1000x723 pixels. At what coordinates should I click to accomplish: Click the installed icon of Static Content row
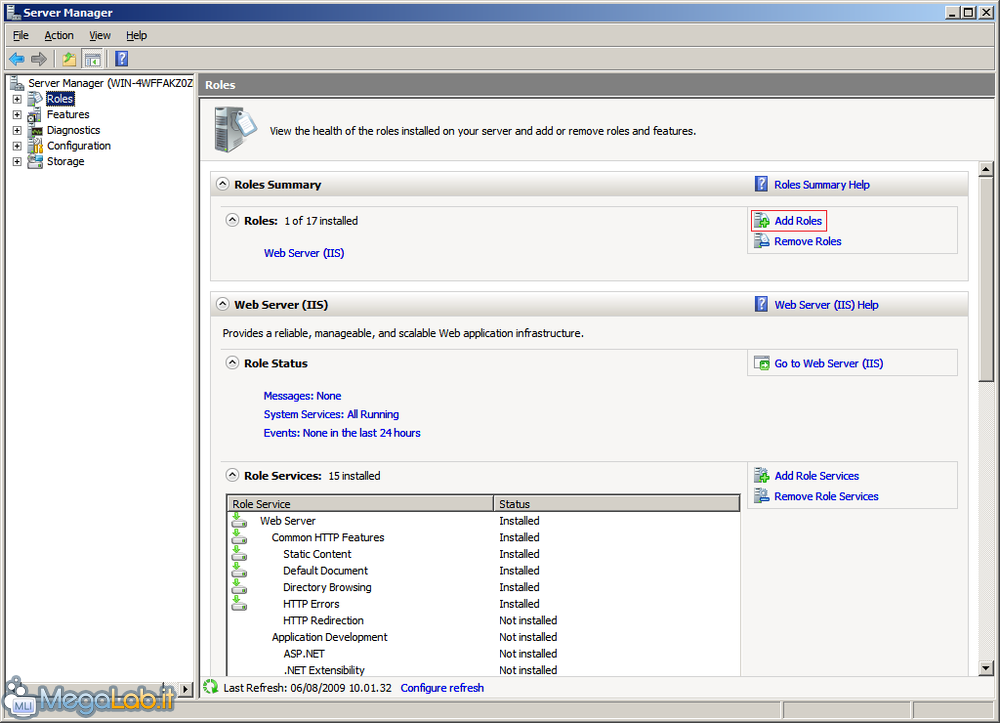(239, 553)
